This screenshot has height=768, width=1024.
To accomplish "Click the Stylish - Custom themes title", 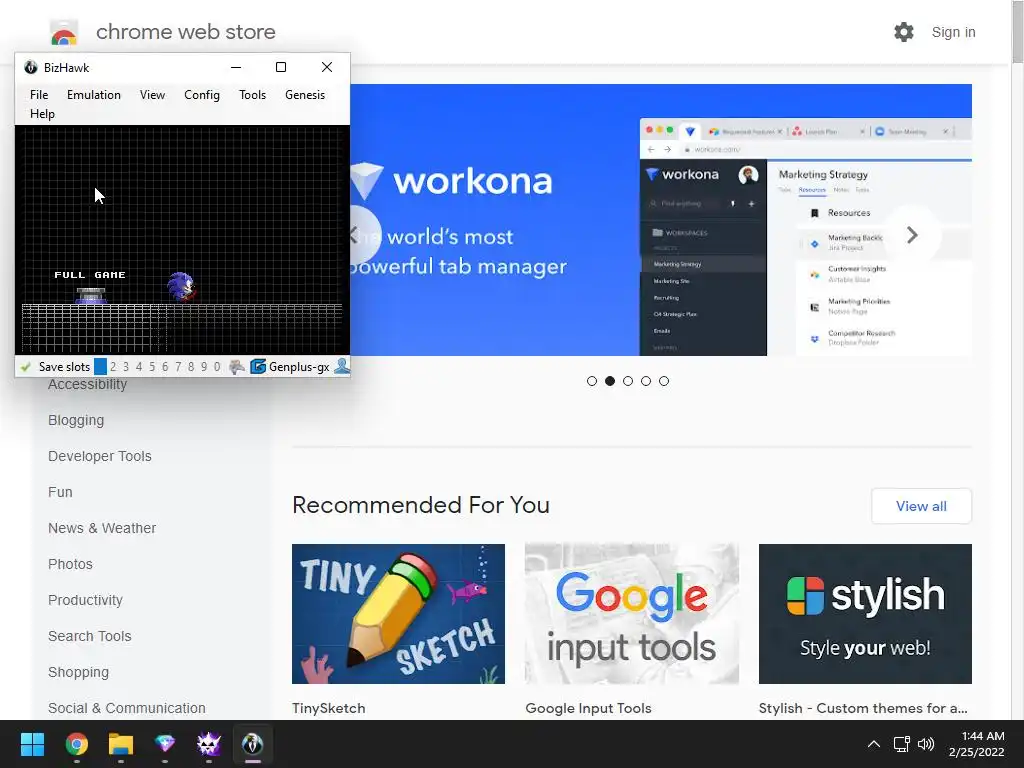I will (x=863, y=708).
